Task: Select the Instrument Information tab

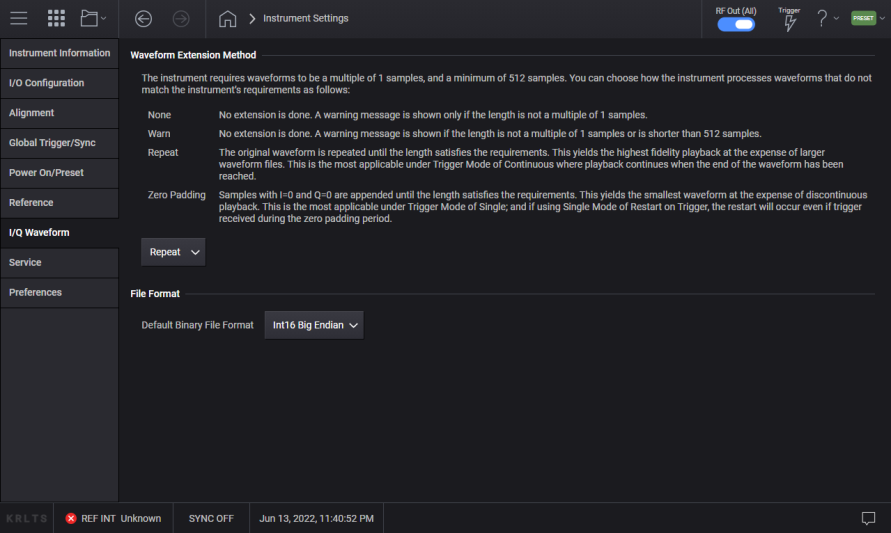Action: (59, 53)
